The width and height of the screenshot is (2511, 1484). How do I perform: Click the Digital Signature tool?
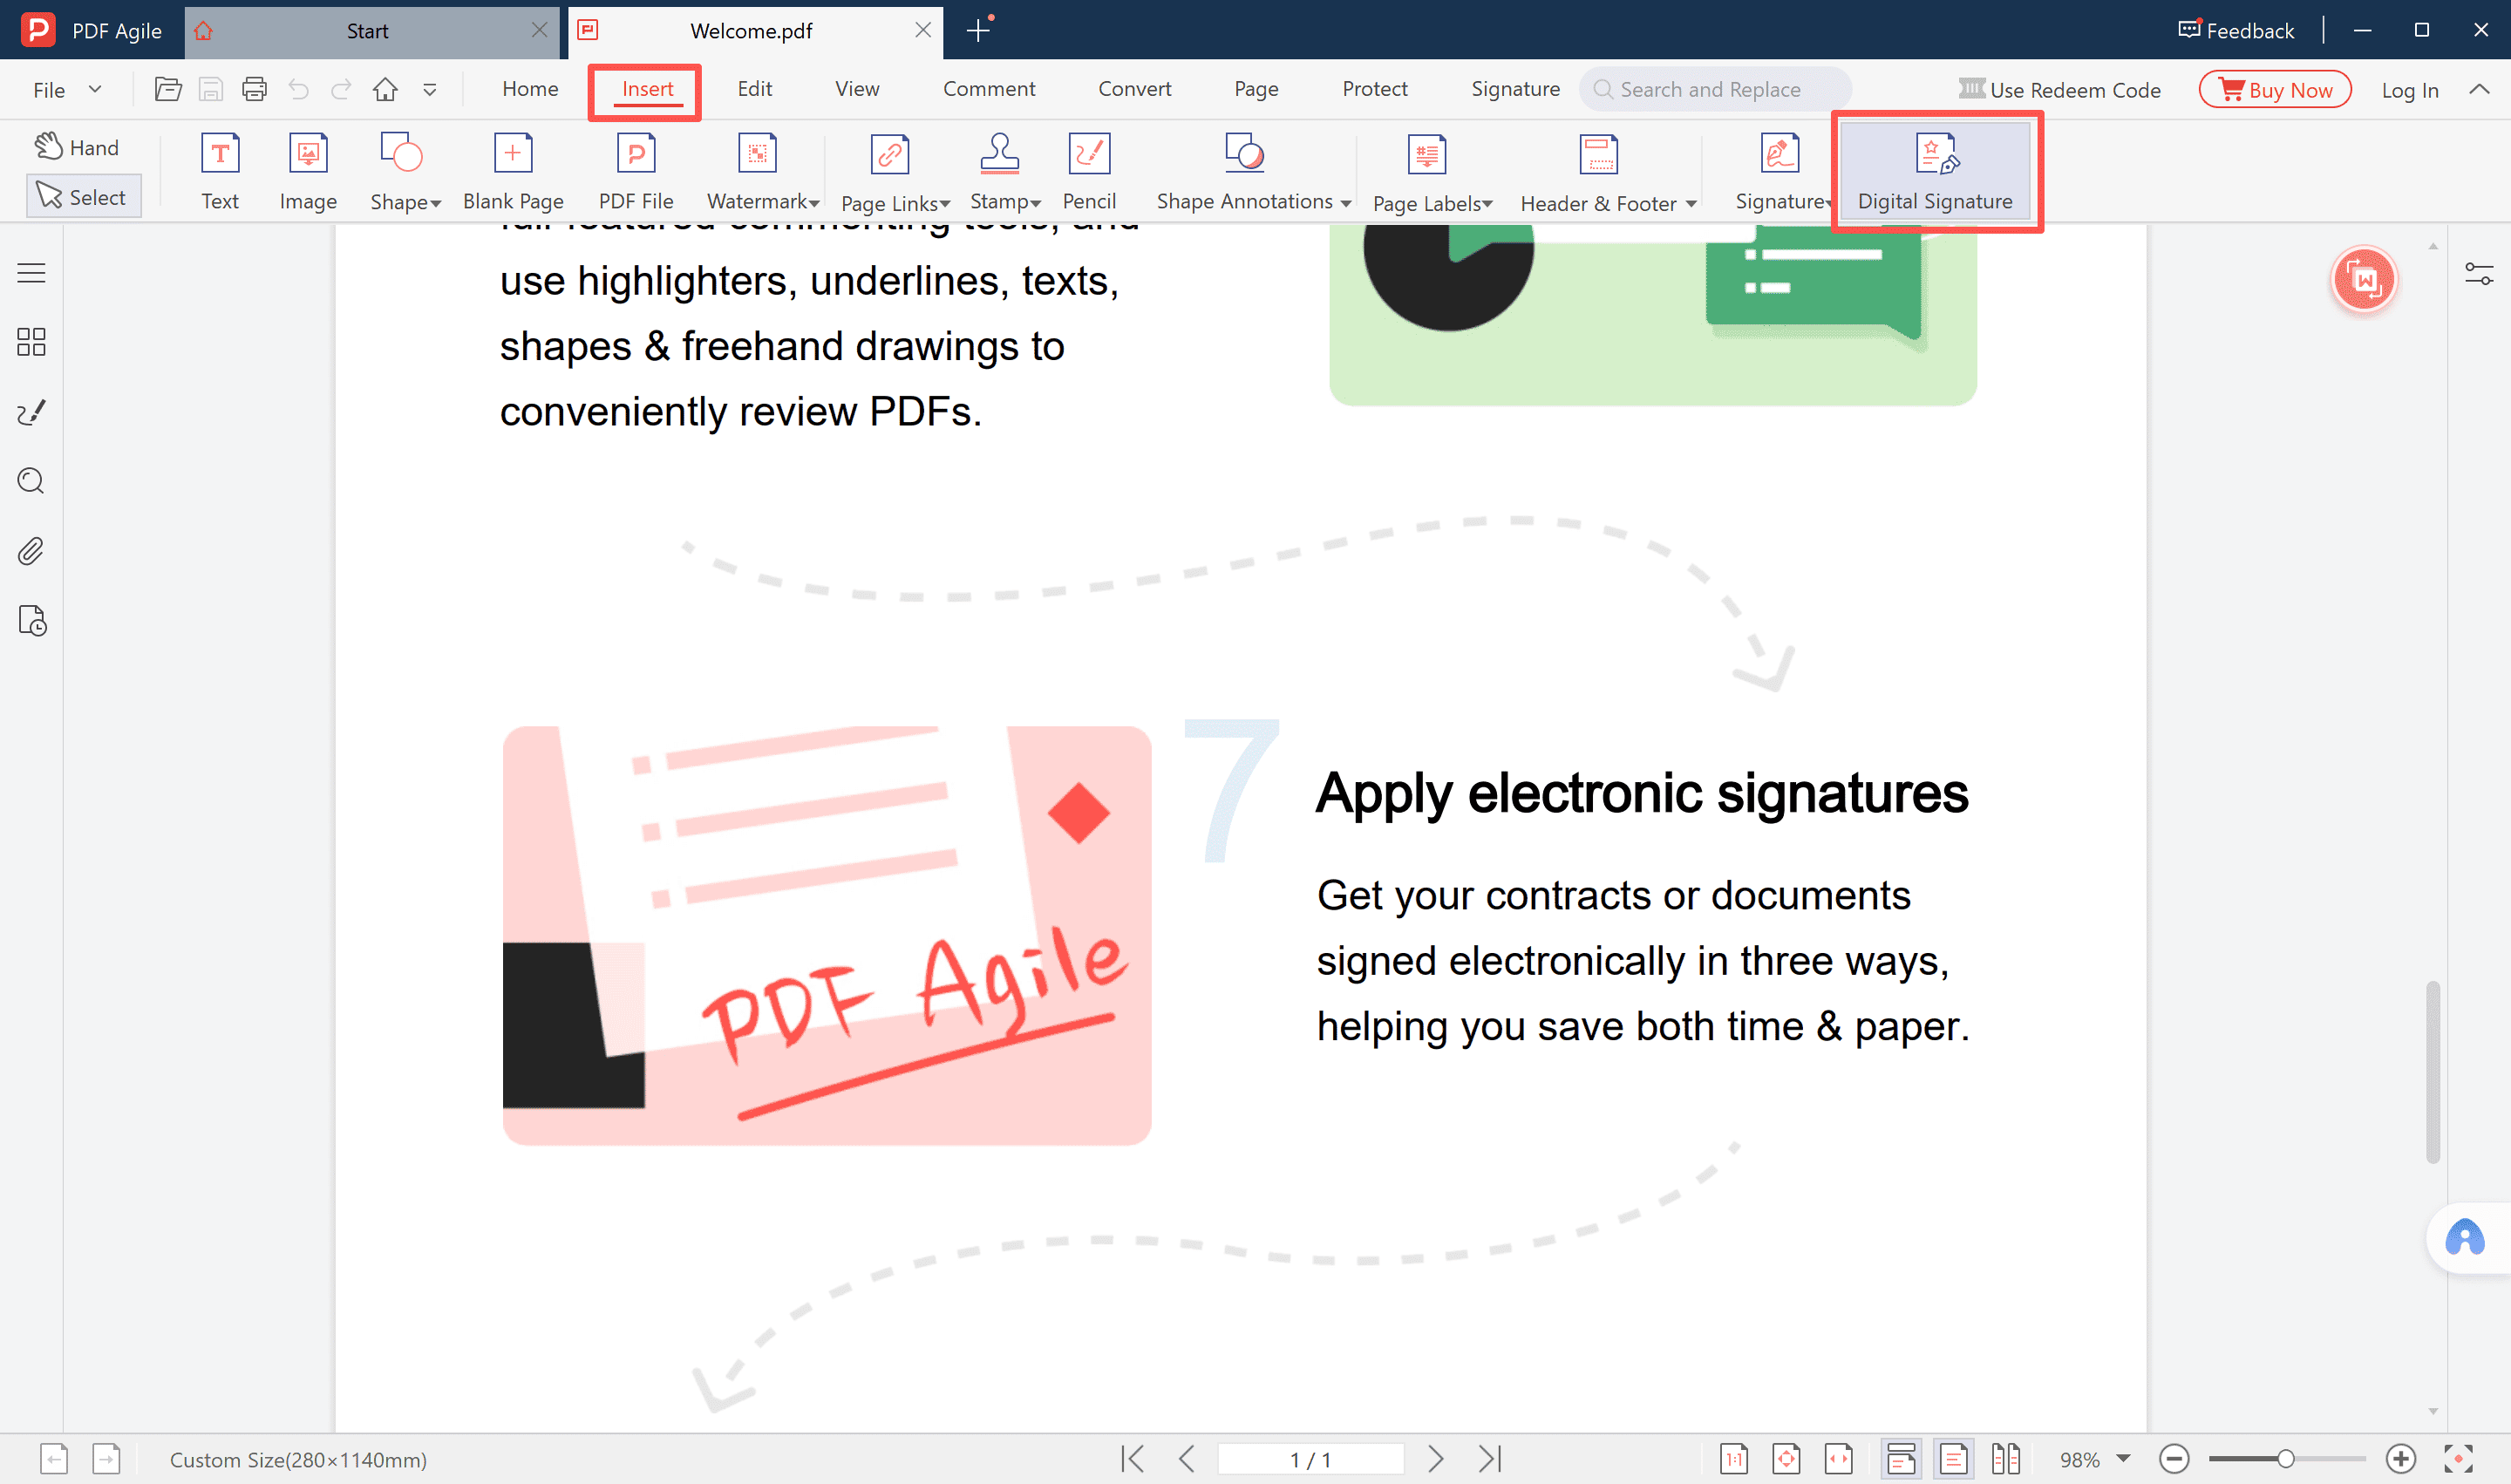[x=1935, y=172]
